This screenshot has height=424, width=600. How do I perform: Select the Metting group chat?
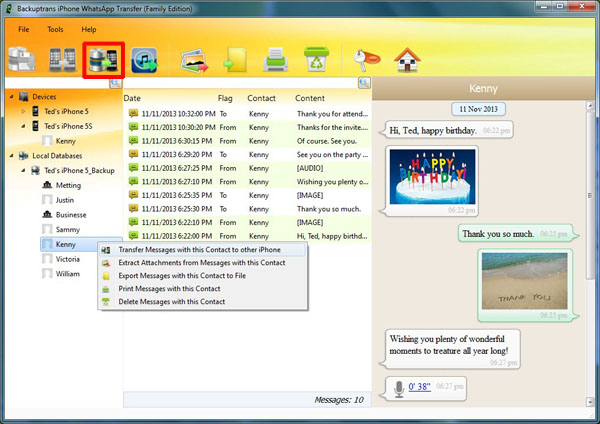68,185
